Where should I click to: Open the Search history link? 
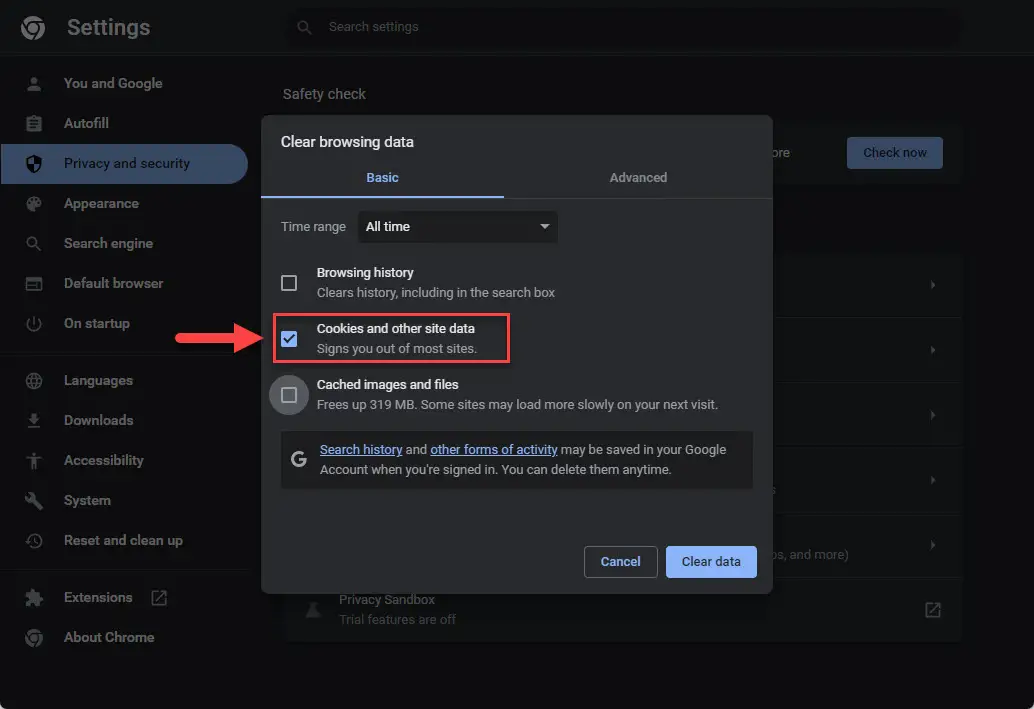click(x=361, y=450)
